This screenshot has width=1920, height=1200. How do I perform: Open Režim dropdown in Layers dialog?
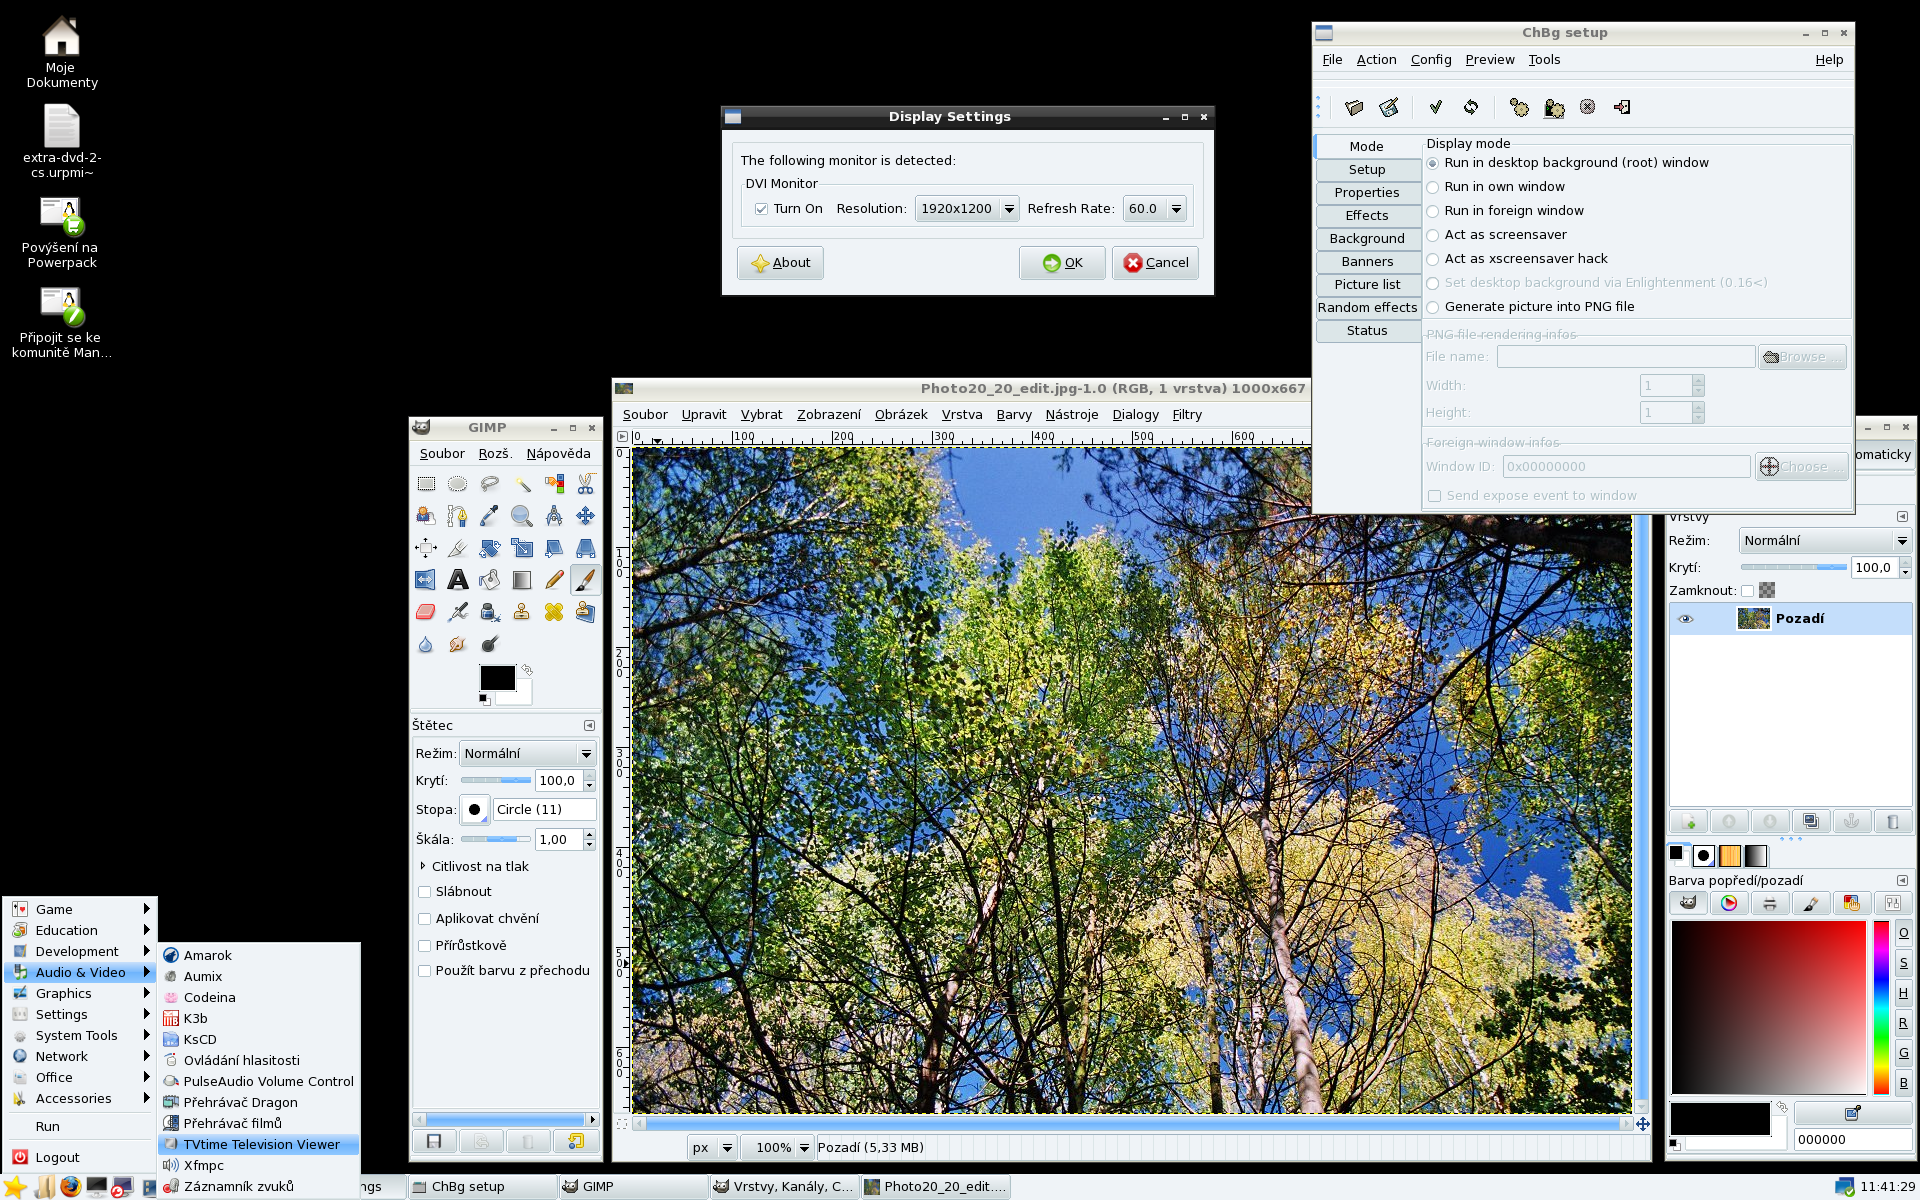tap(1825, 541)
